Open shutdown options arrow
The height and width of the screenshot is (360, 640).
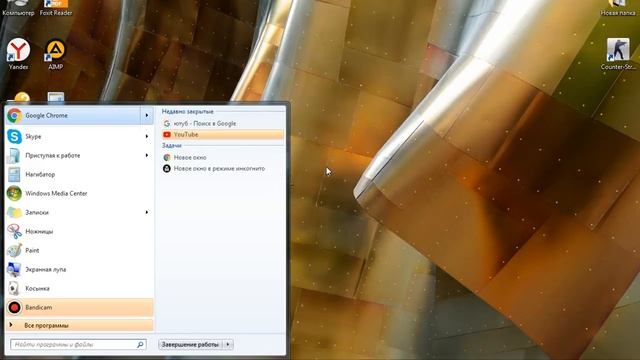tap(228, 344)
